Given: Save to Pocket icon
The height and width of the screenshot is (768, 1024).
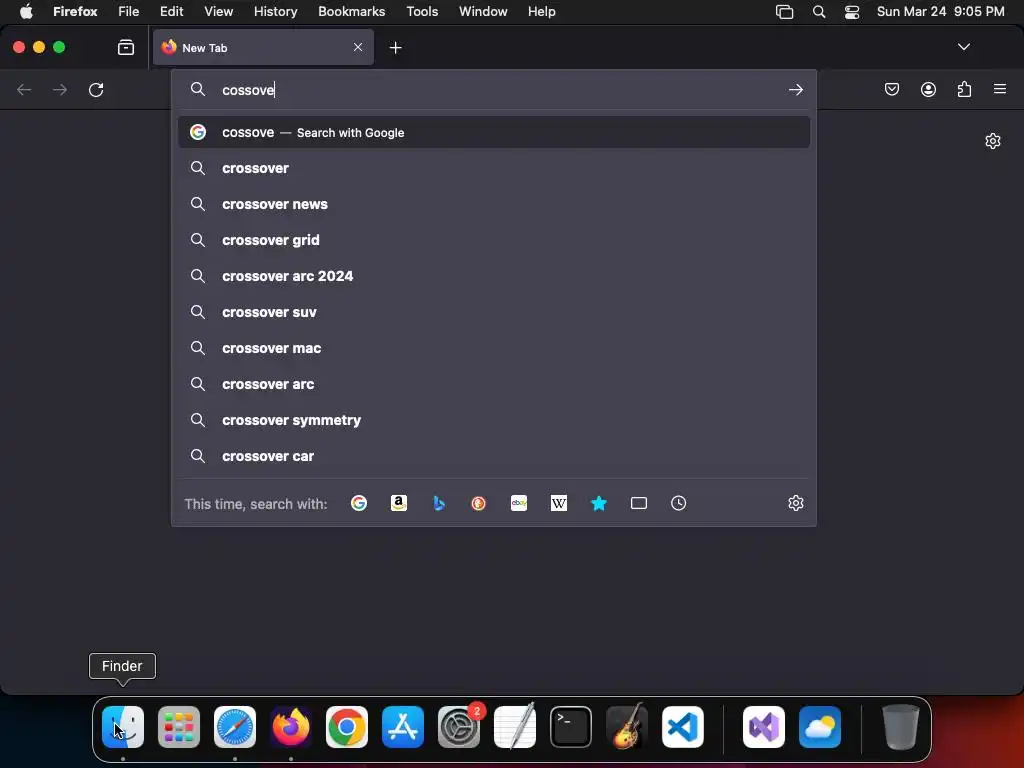Looking at the screenshot, I should [891, 89].
